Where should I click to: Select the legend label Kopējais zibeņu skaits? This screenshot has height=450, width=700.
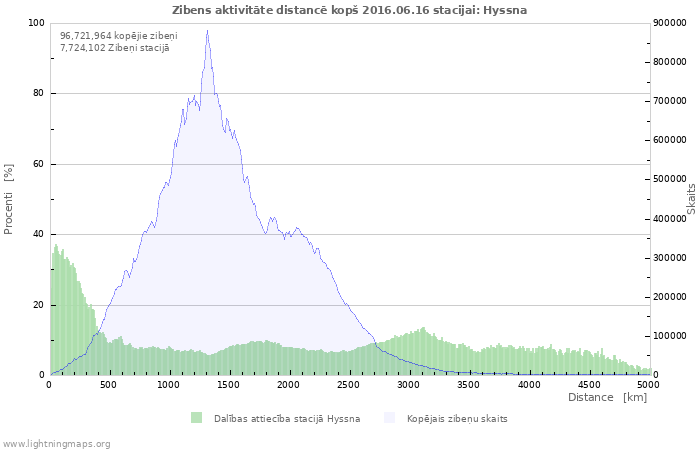coord(456,418)
